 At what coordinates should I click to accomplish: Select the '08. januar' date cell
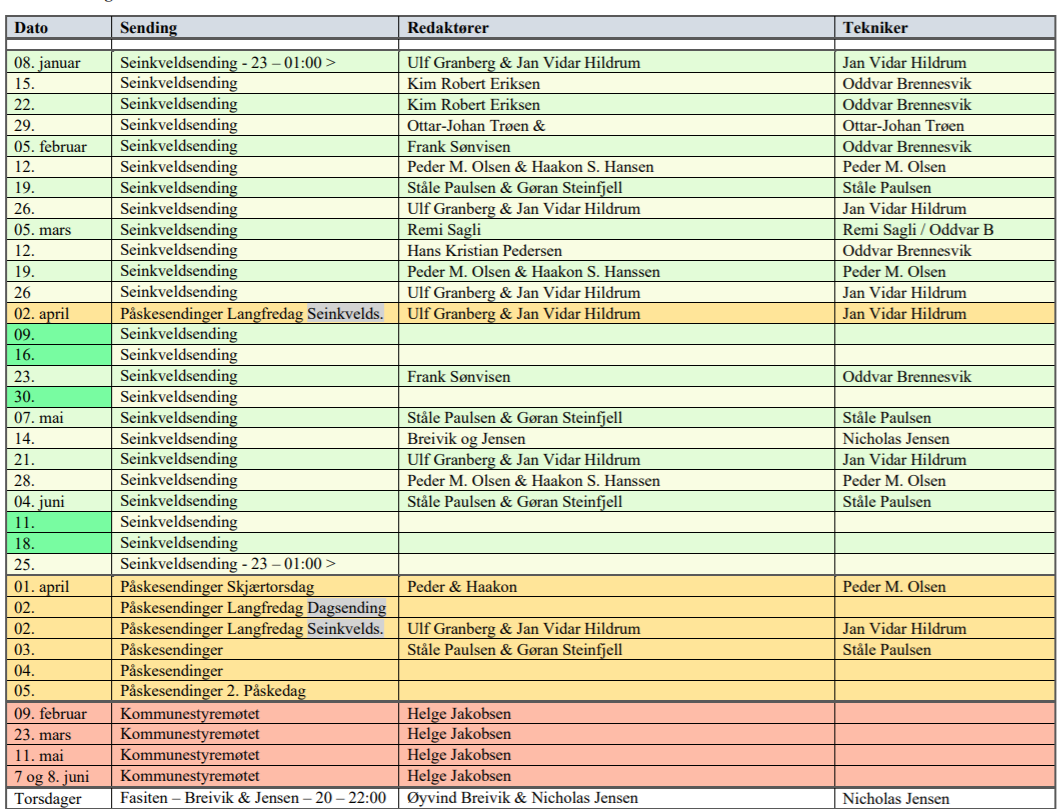tap(59, 63)
